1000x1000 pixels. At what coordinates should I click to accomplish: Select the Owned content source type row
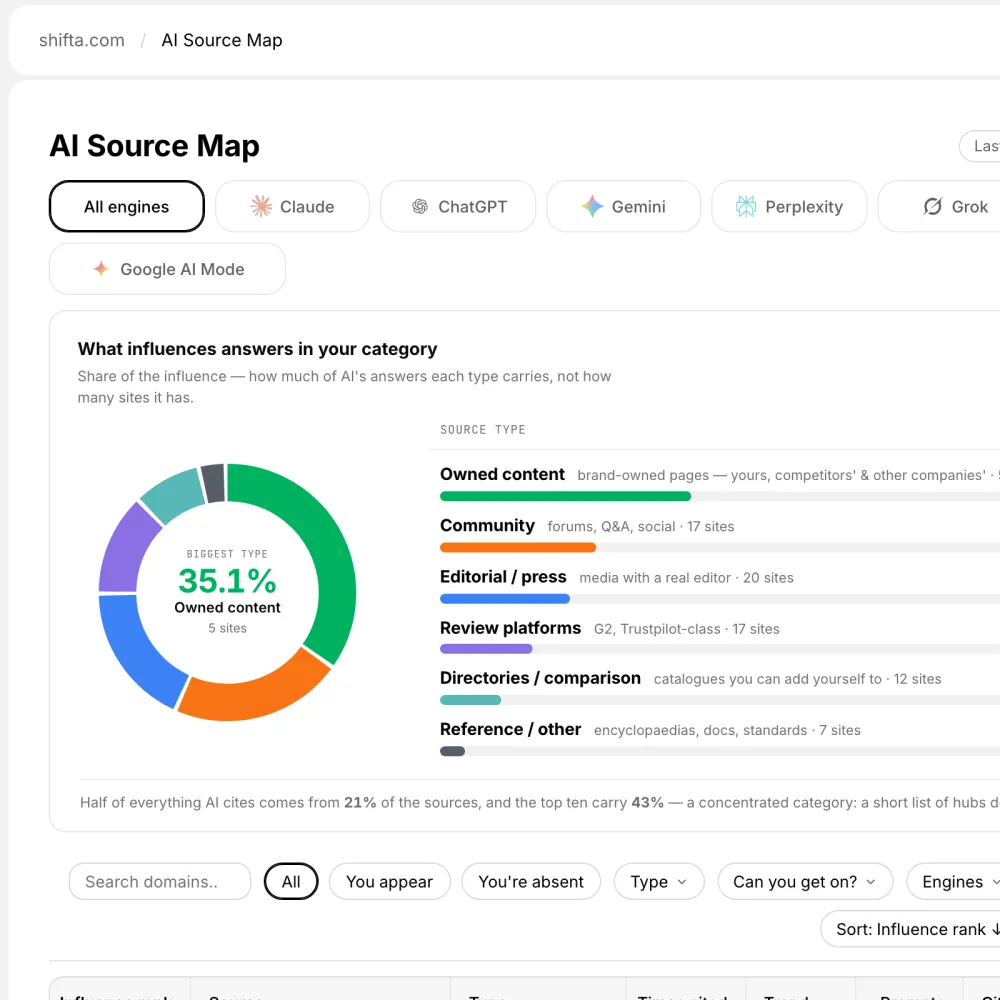pos(719,483)
